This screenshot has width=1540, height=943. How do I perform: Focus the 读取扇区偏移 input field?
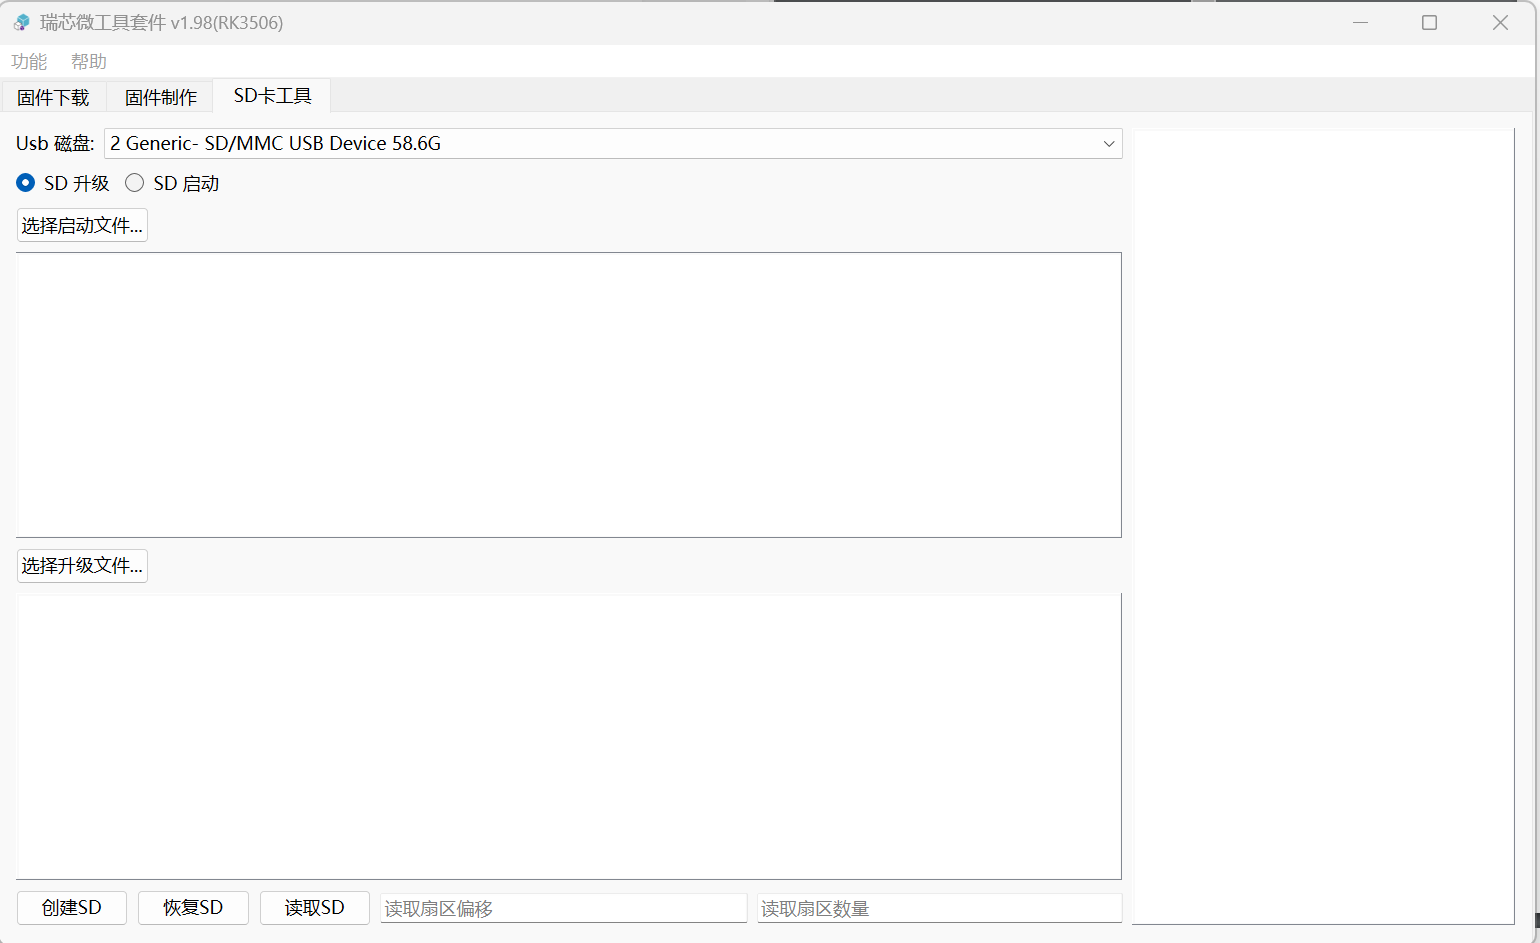pos(563,908)
